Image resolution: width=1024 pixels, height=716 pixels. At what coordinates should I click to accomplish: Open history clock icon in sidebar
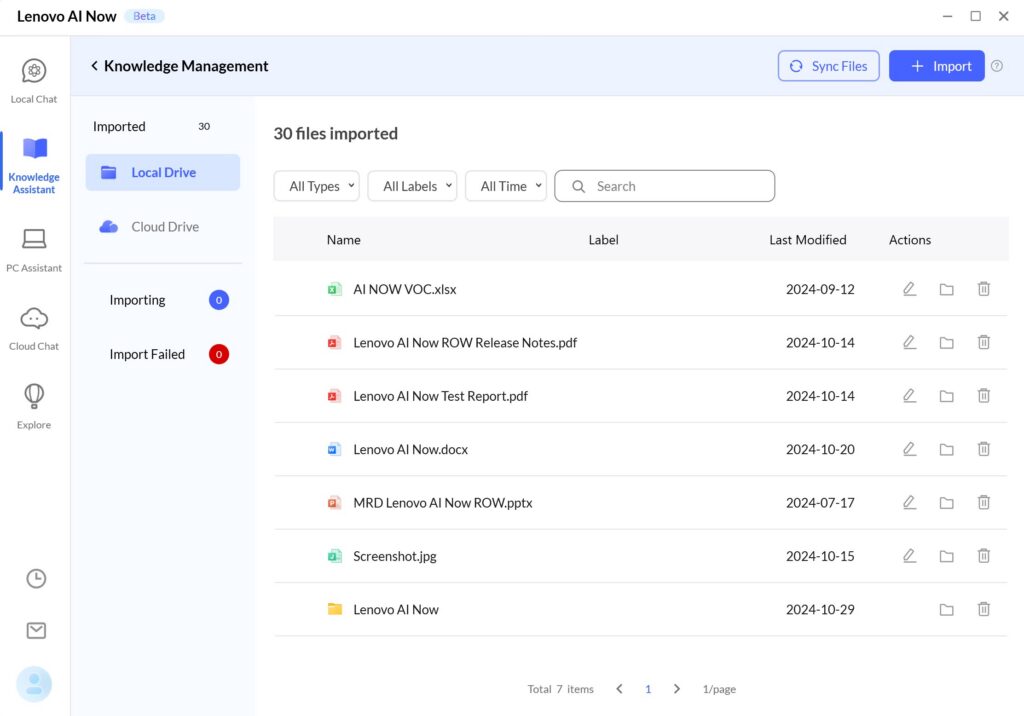pyautogui.click(x=36, y=578)
